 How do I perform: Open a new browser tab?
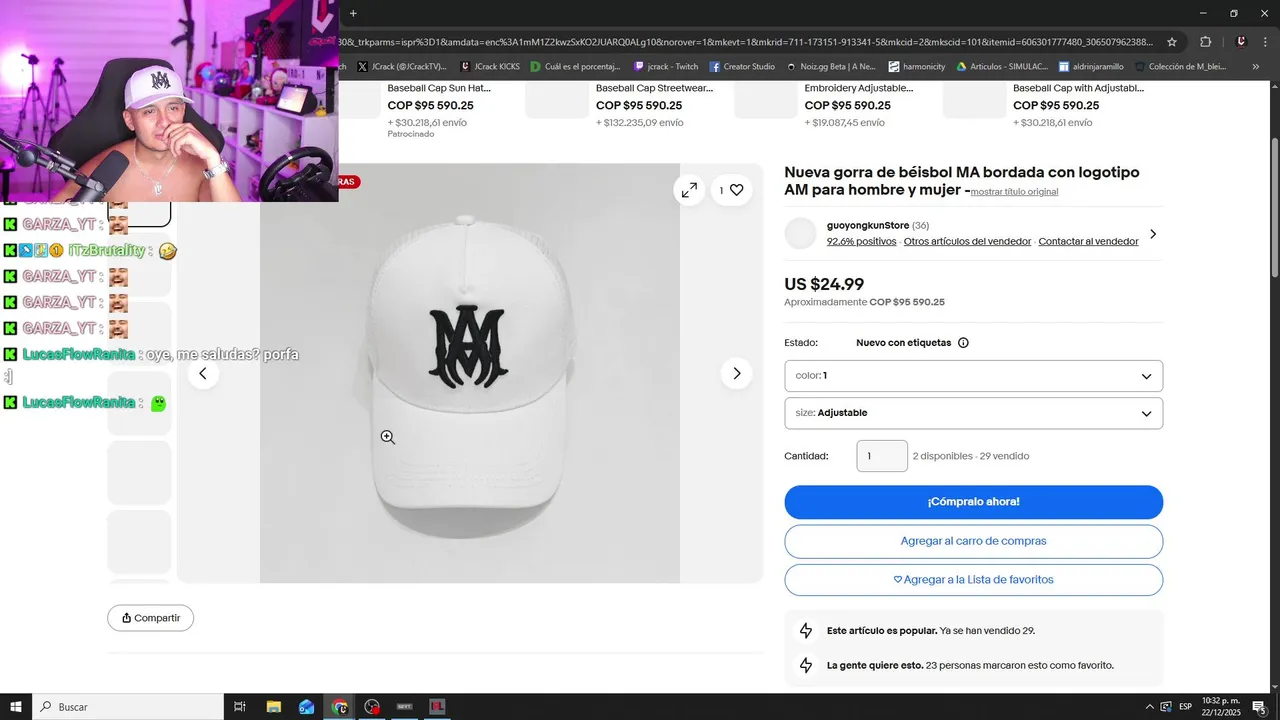coord(353,13)
